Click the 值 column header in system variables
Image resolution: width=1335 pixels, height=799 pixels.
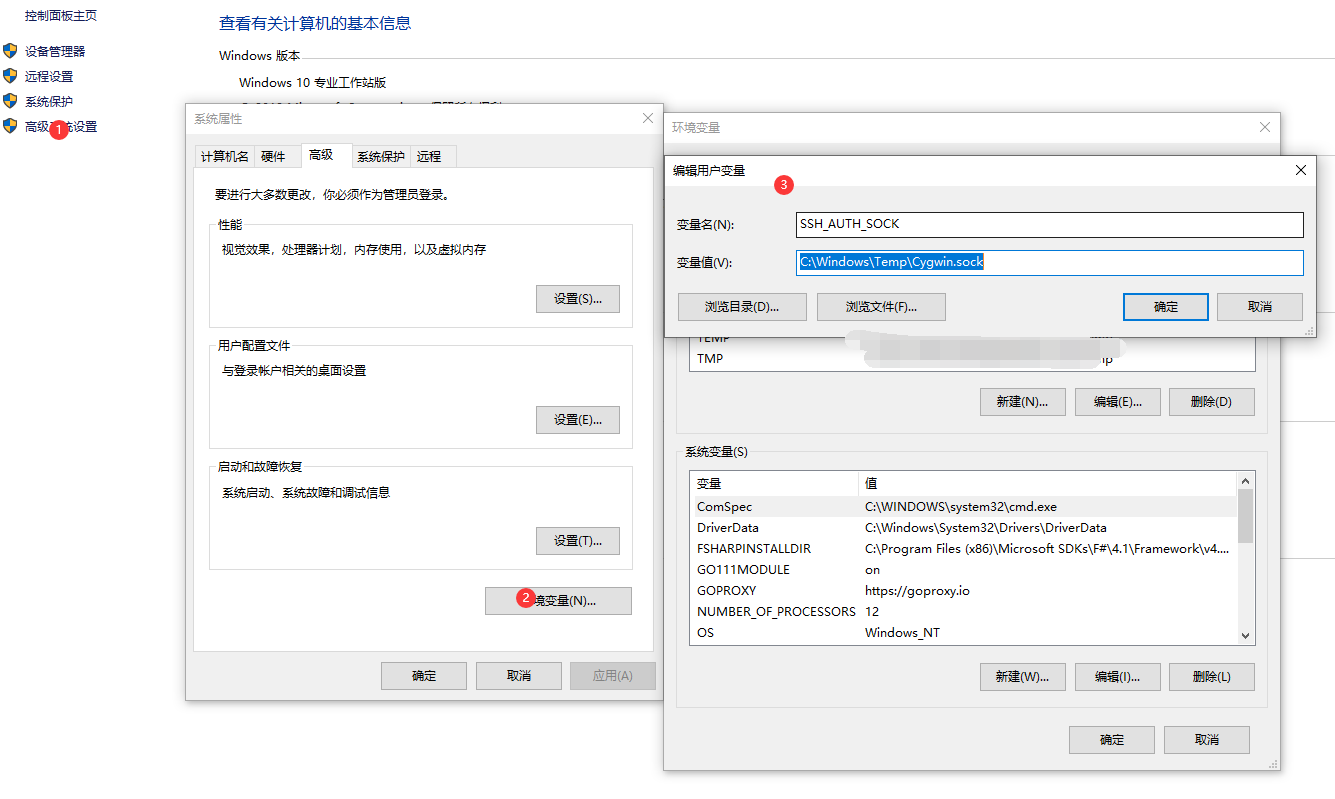pos(1047,484)
